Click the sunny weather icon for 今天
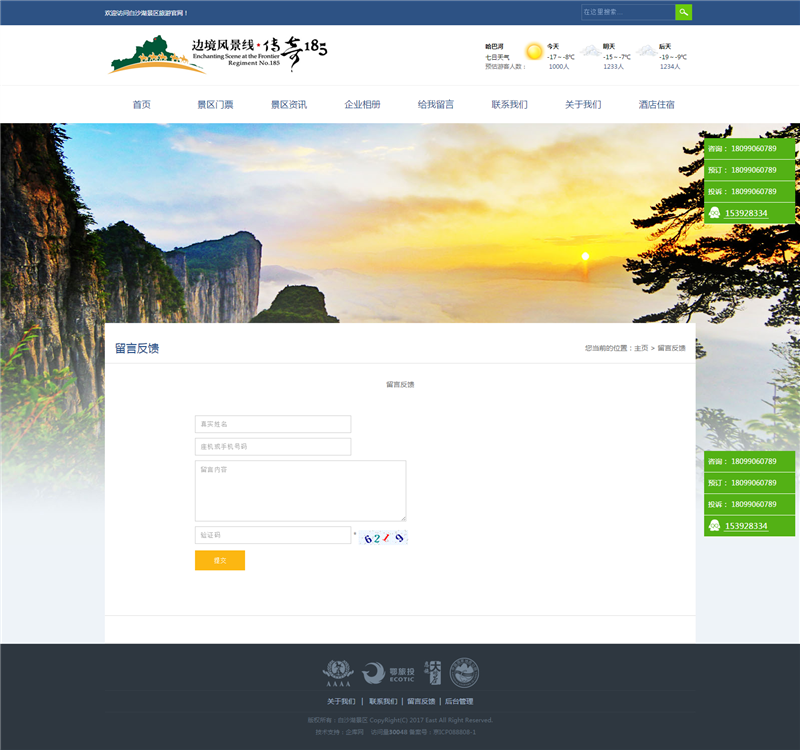This screenshot has height=750, width=800. tap(534, 51)
